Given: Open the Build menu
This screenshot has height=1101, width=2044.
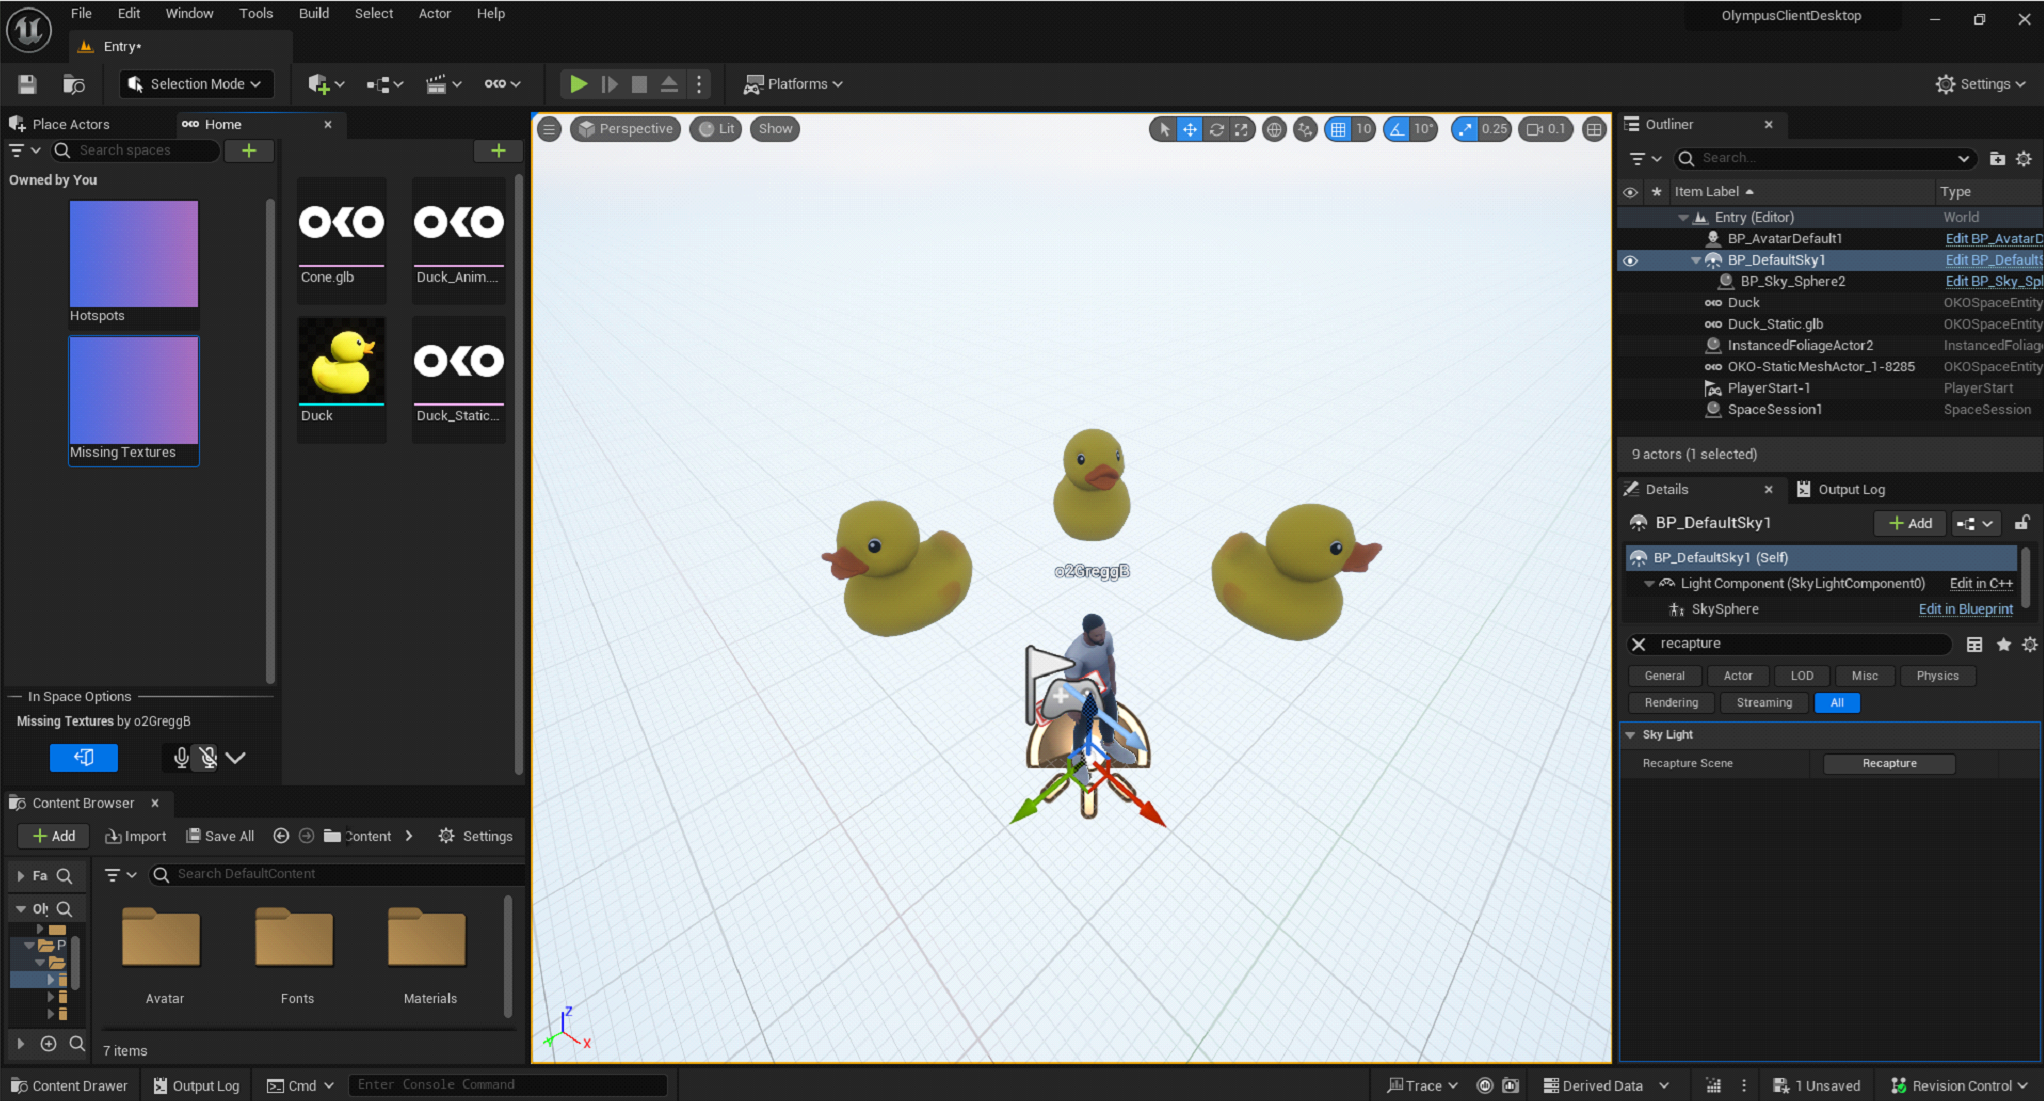Looking at the screenshot, I should [x=313, y=13].
